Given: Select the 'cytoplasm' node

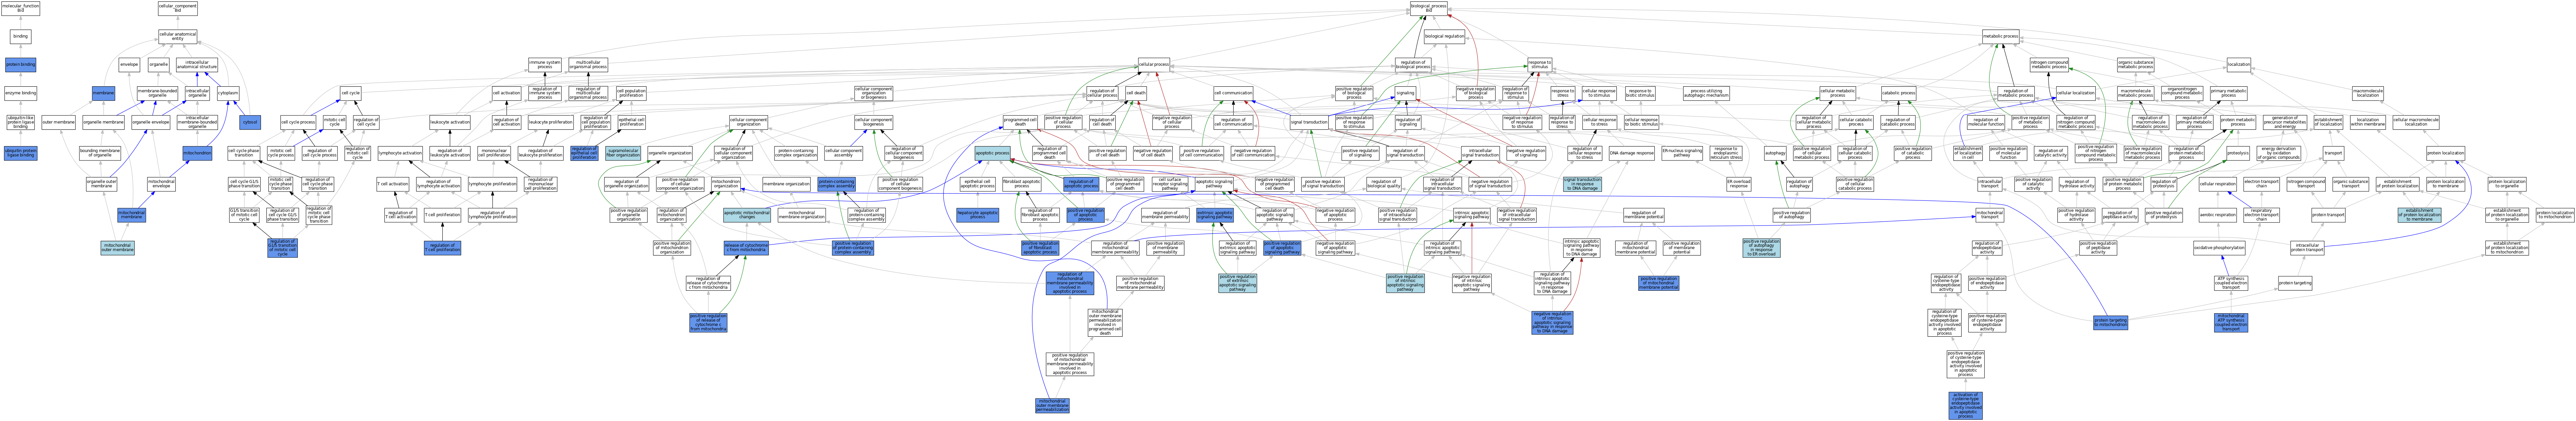Looking at the screenshot, I should [x=228, y=93].
